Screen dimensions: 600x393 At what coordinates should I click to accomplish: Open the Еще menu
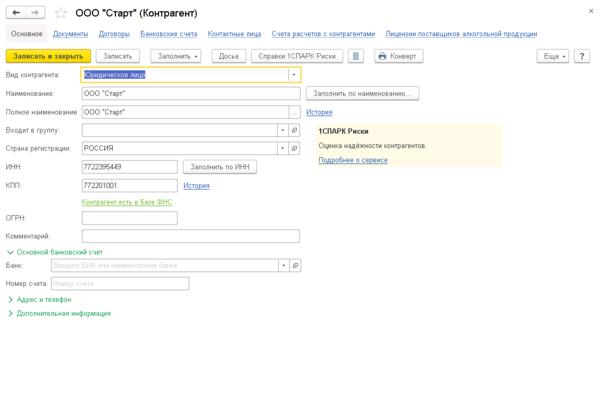point(553,56)
